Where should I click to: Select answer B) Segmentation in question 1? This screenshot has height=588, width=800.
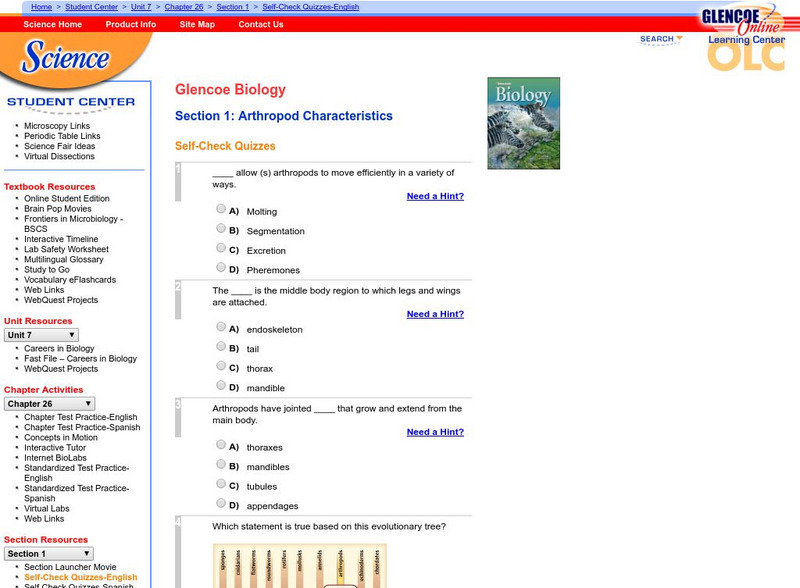click(x=221, y=227)
